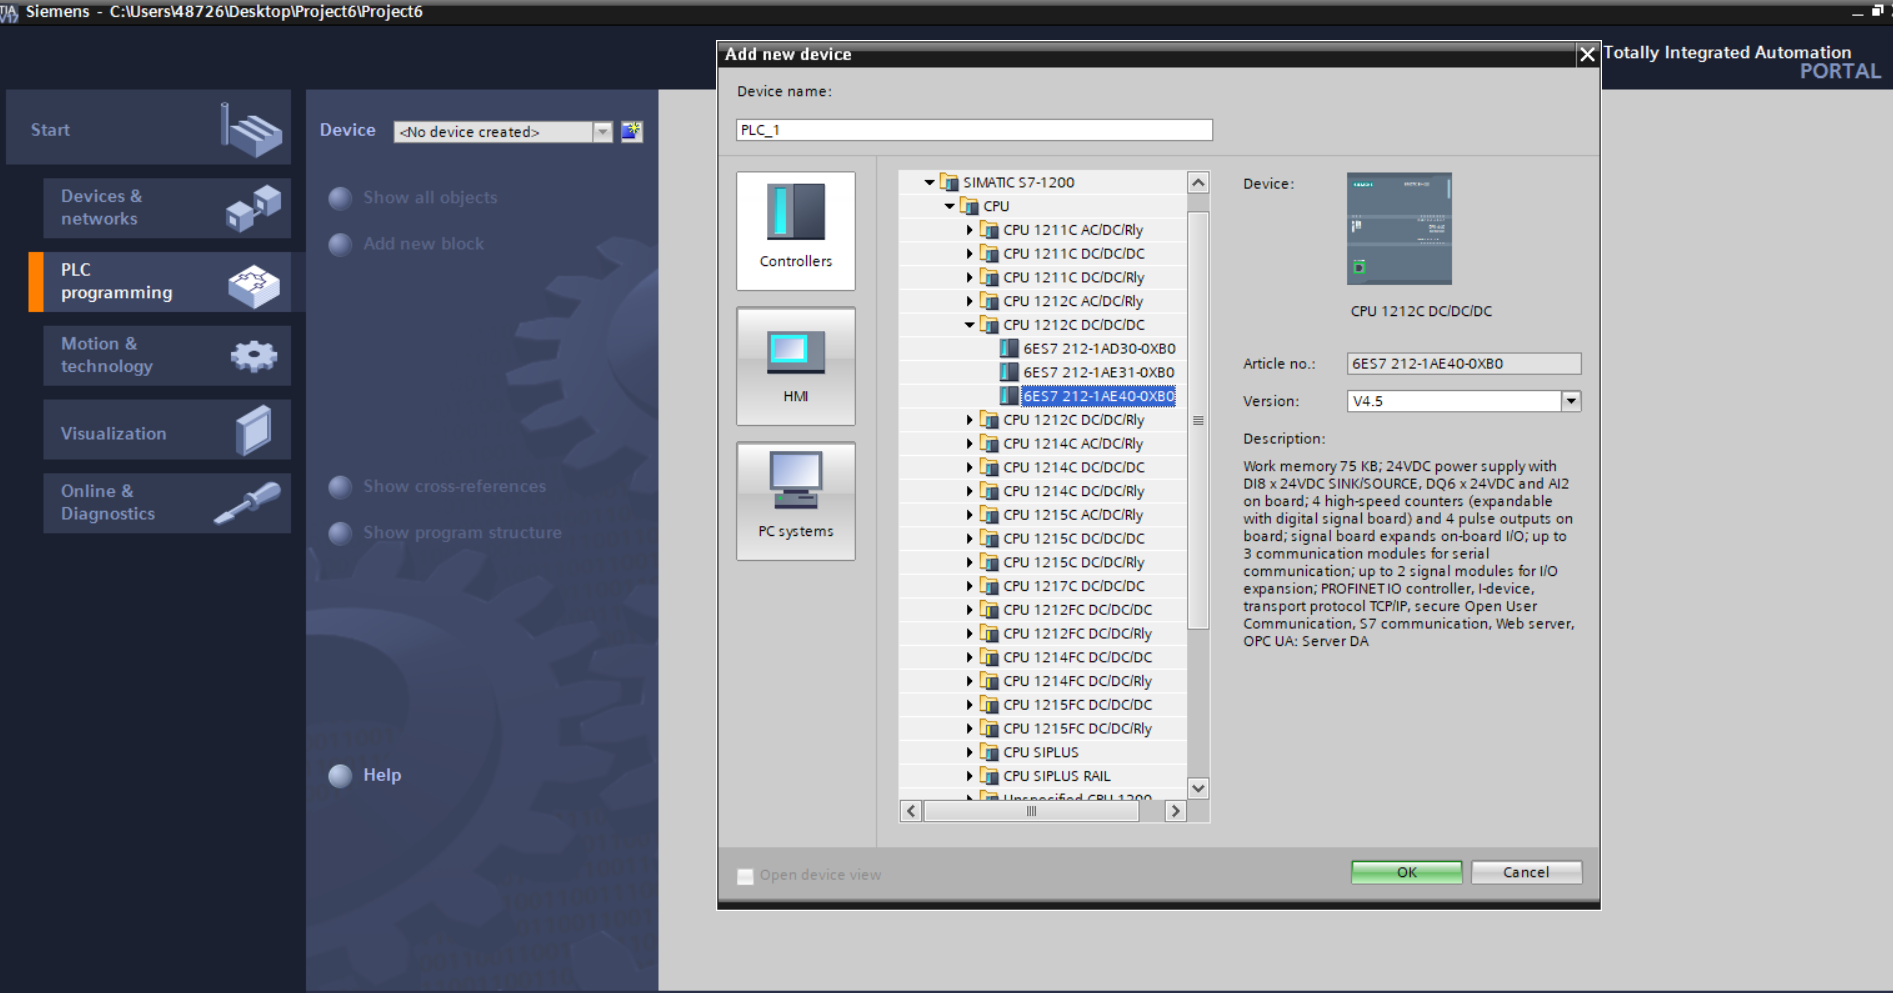
Task: Click the device tree vertical scrollbar thumb
Action: click(x=1198, y=420)
